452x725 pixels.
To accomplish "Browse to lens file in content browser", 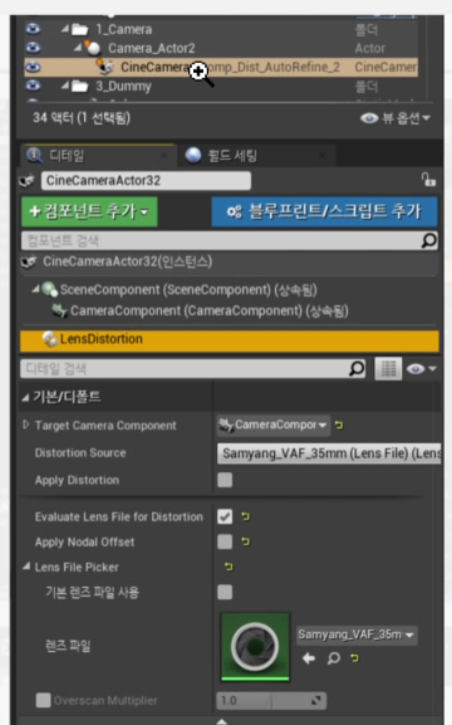I will tap(333, 658).
